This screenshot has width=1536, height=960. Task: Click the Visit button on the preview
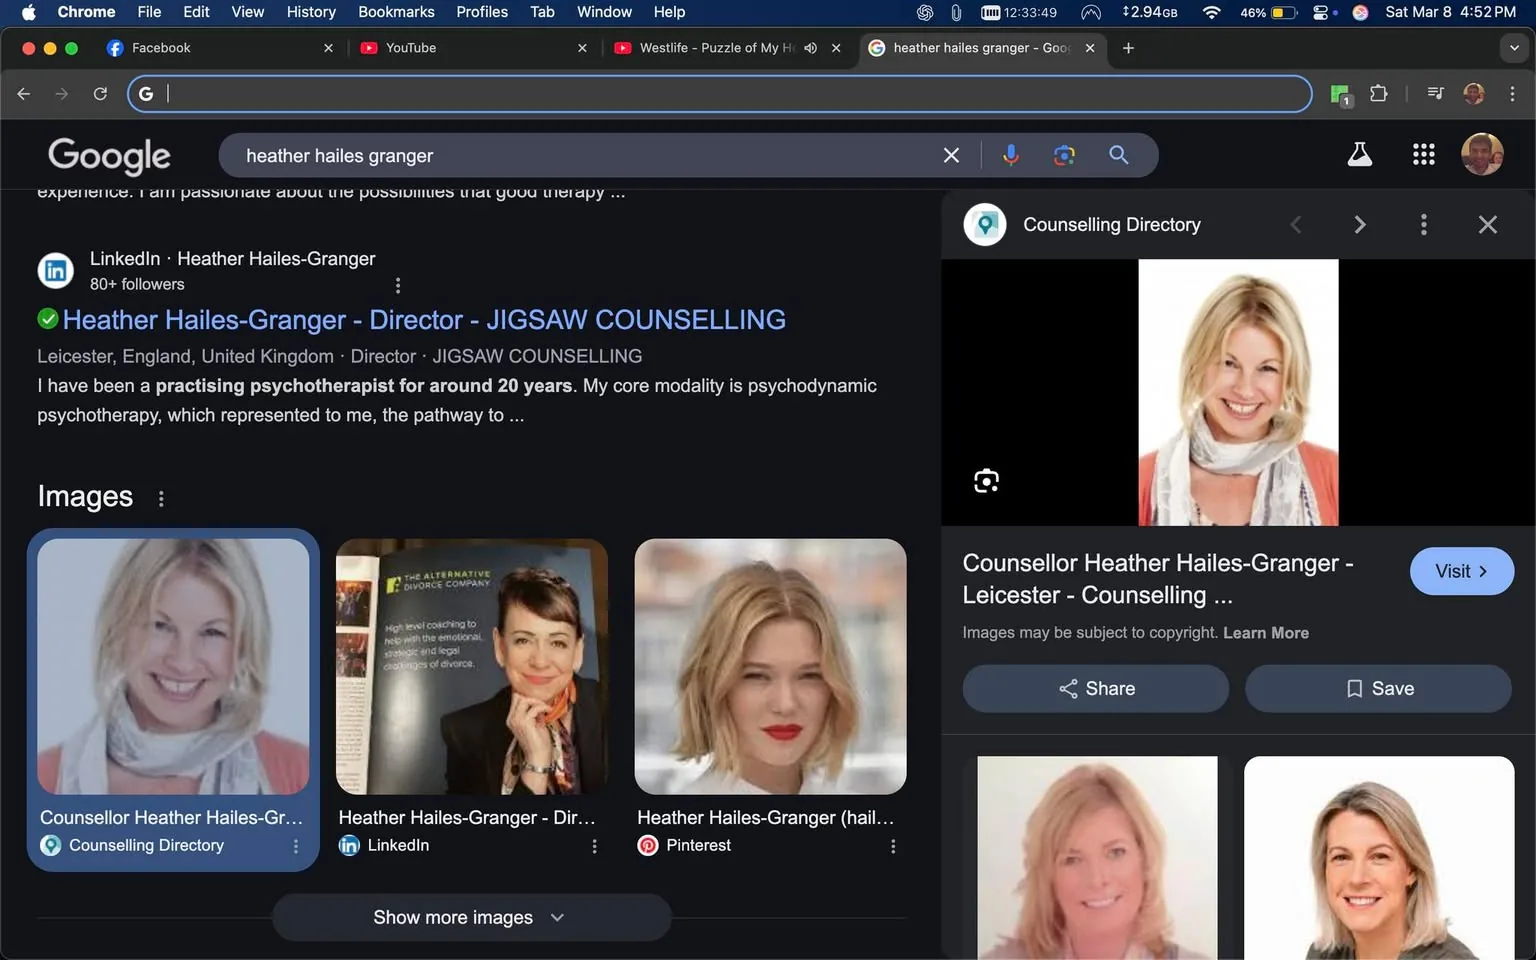[1461, 571]
